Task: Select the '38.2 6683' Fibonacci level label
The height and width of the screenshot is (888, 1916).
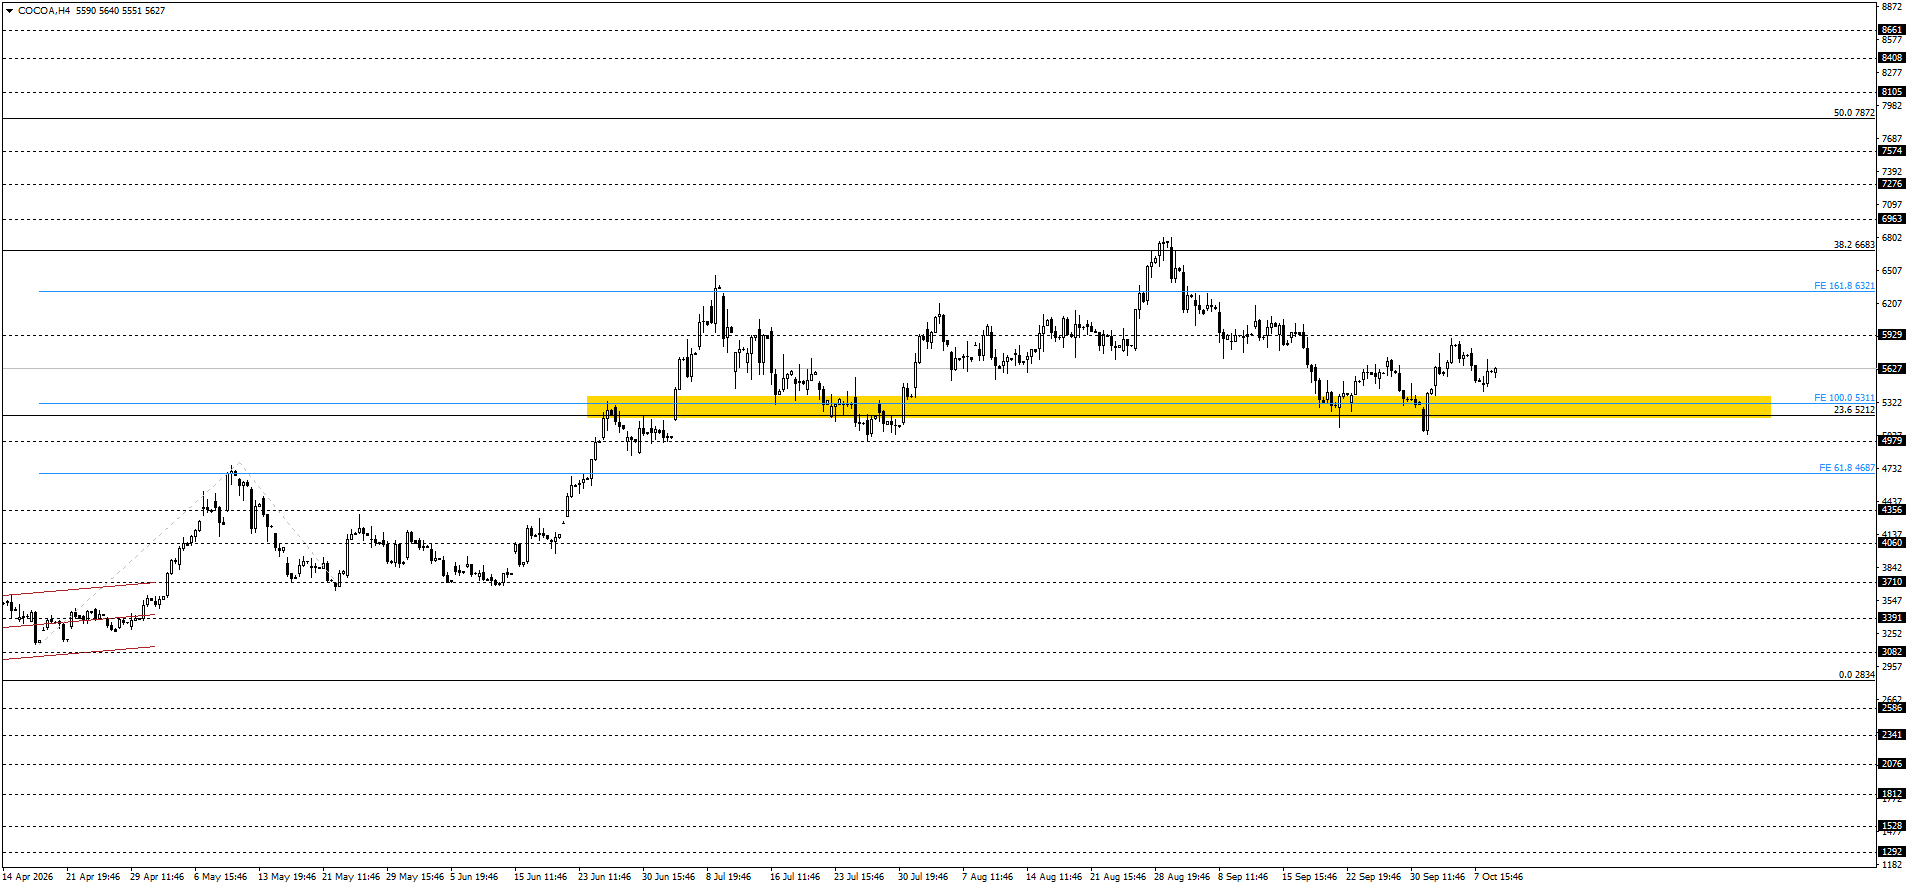Action: coord(1854,245)
